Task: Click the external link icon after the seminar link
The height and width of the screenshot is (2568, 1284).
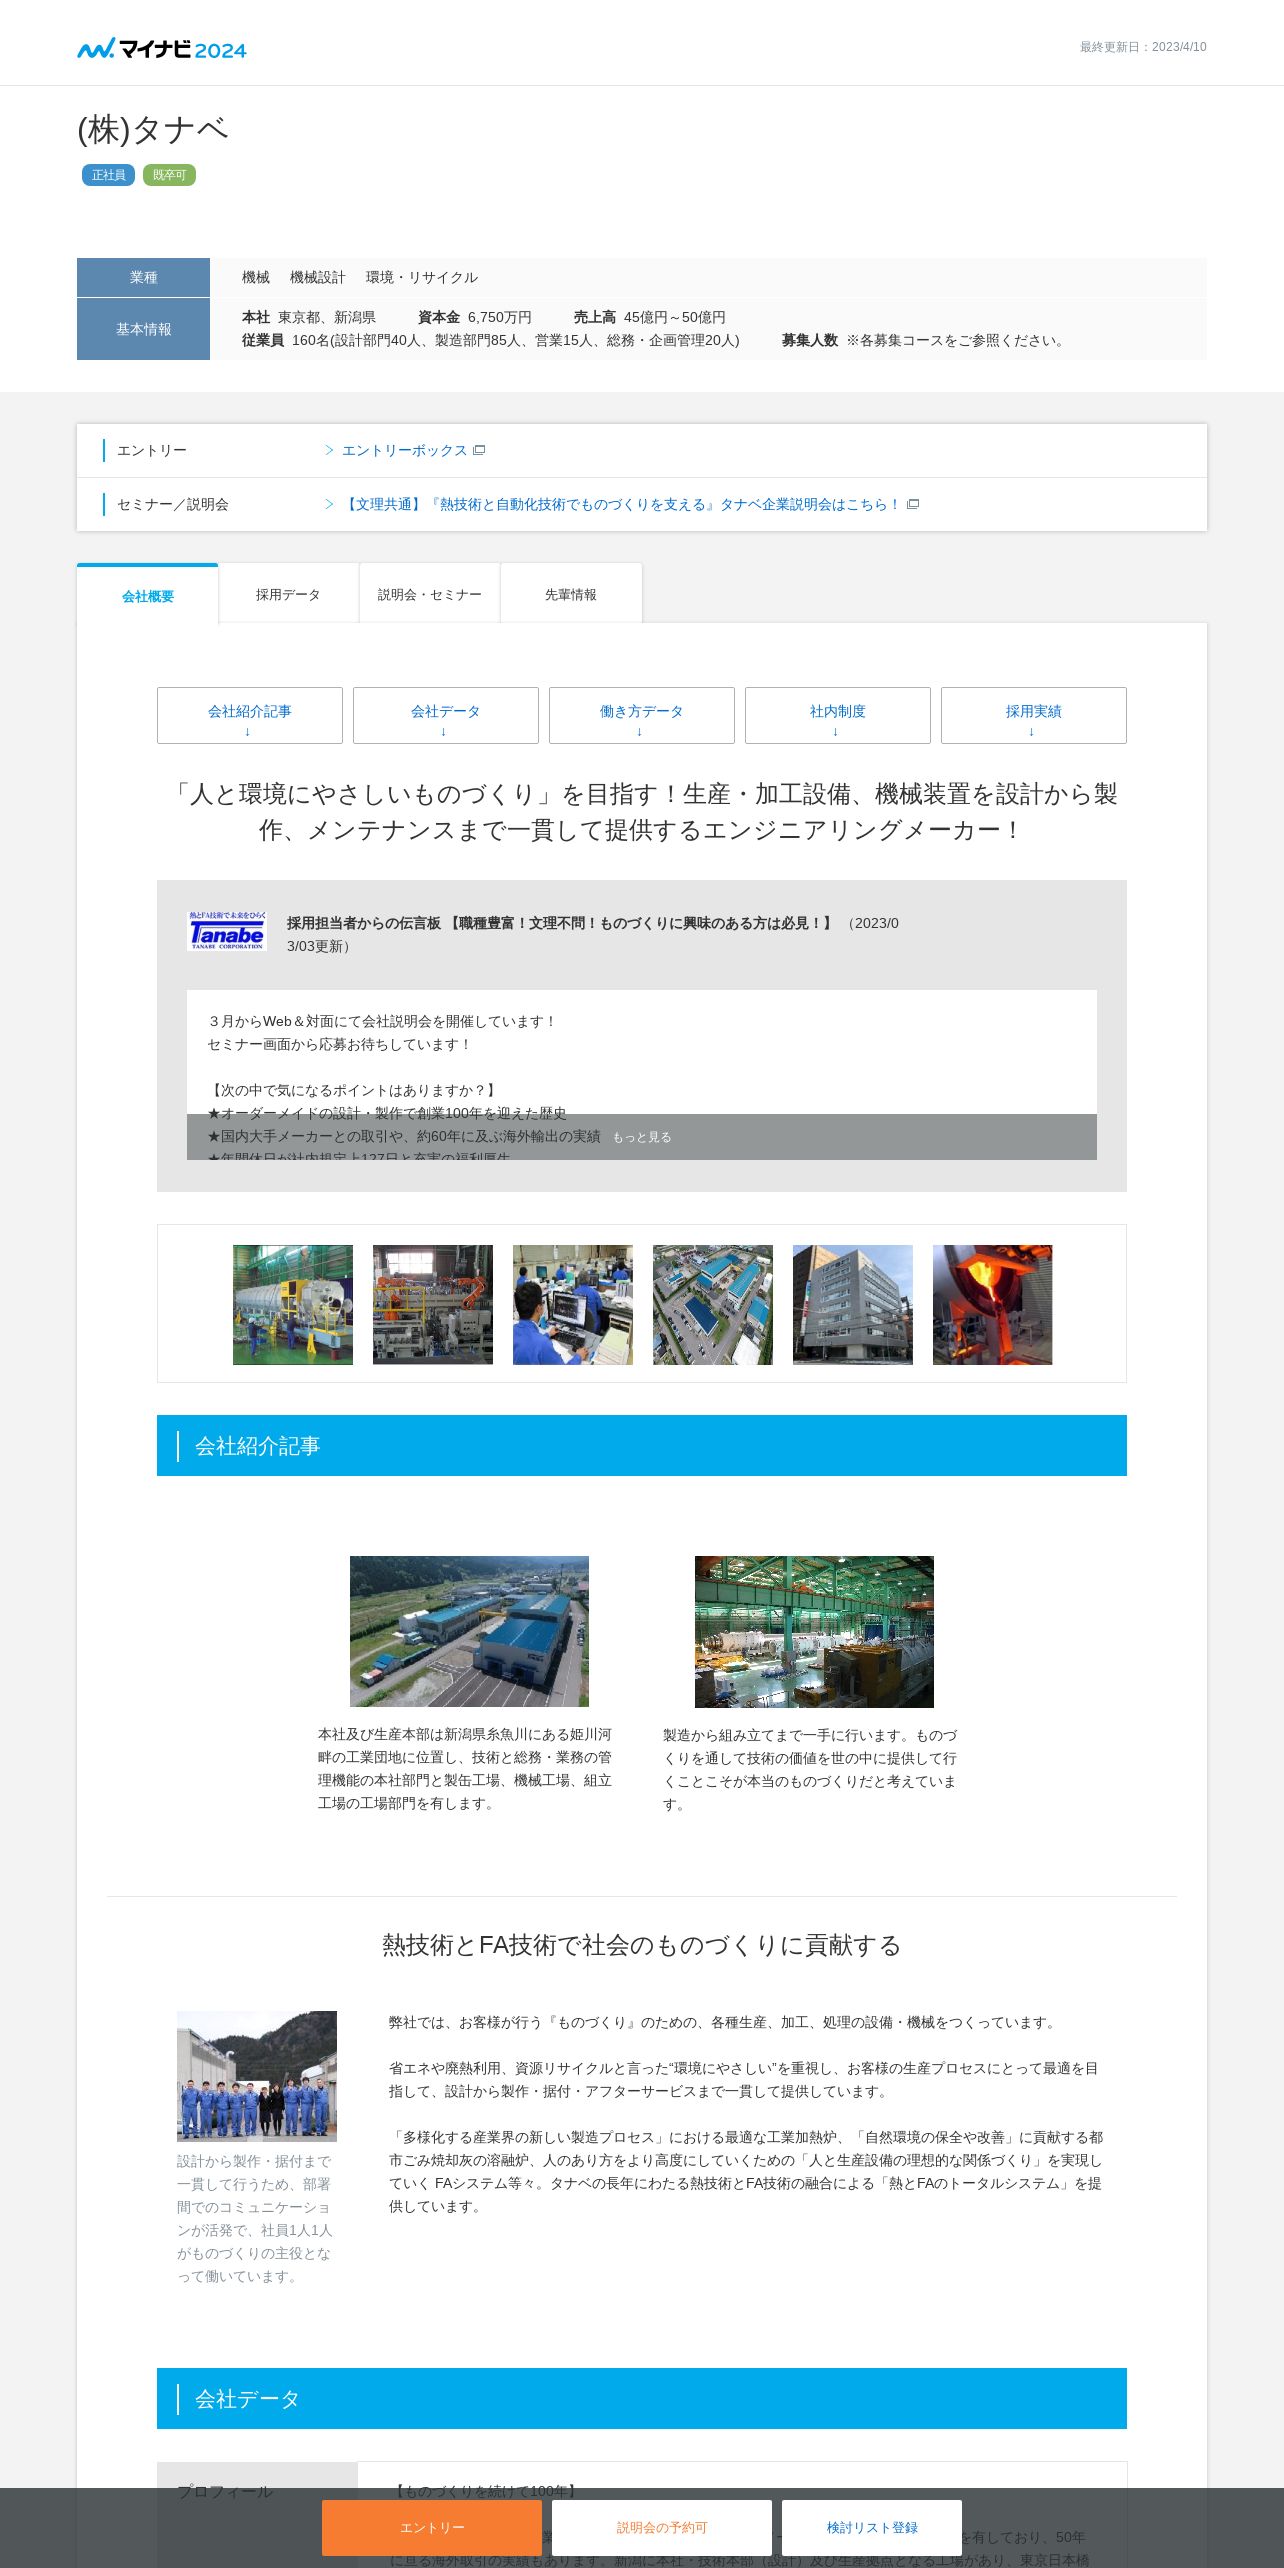Action: (913, 504)
